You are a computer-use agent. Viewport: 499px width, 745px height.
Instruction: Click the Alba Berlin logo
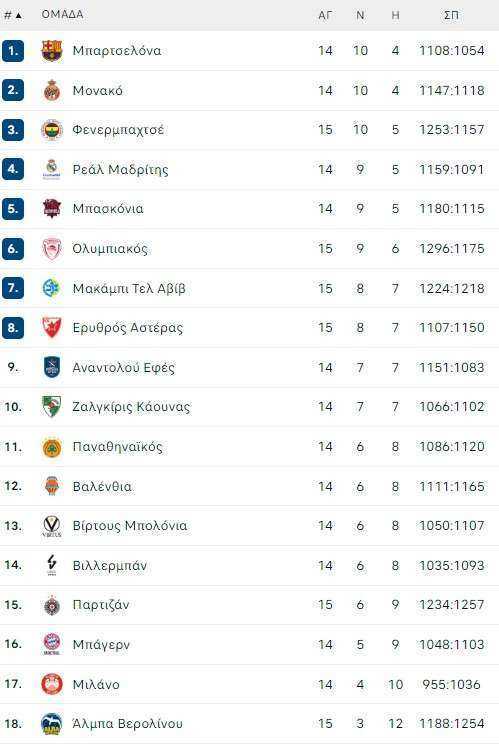(x=51, y=724)
